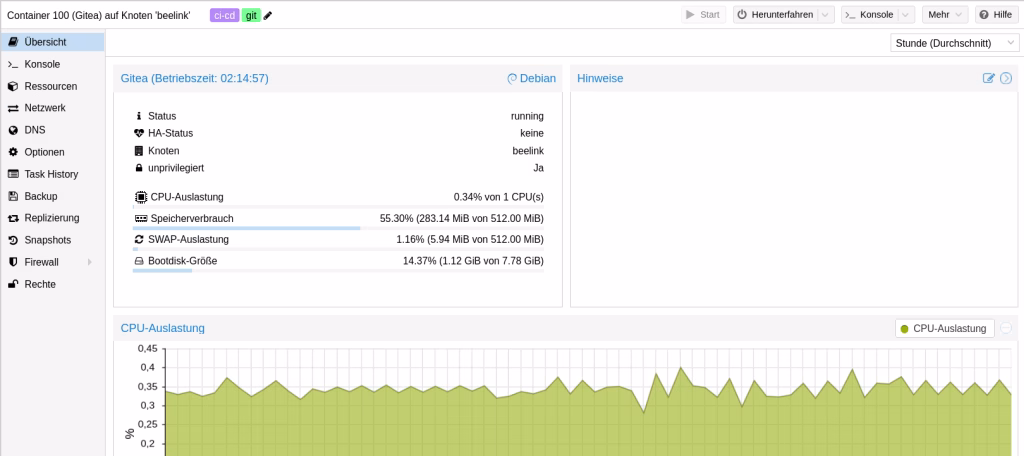The height and width of the screenshot is (456, 1024).
Task: Collapse the Hinweise panel with arrow icon
Action: pyautogui.click(x=1006, y=78)
